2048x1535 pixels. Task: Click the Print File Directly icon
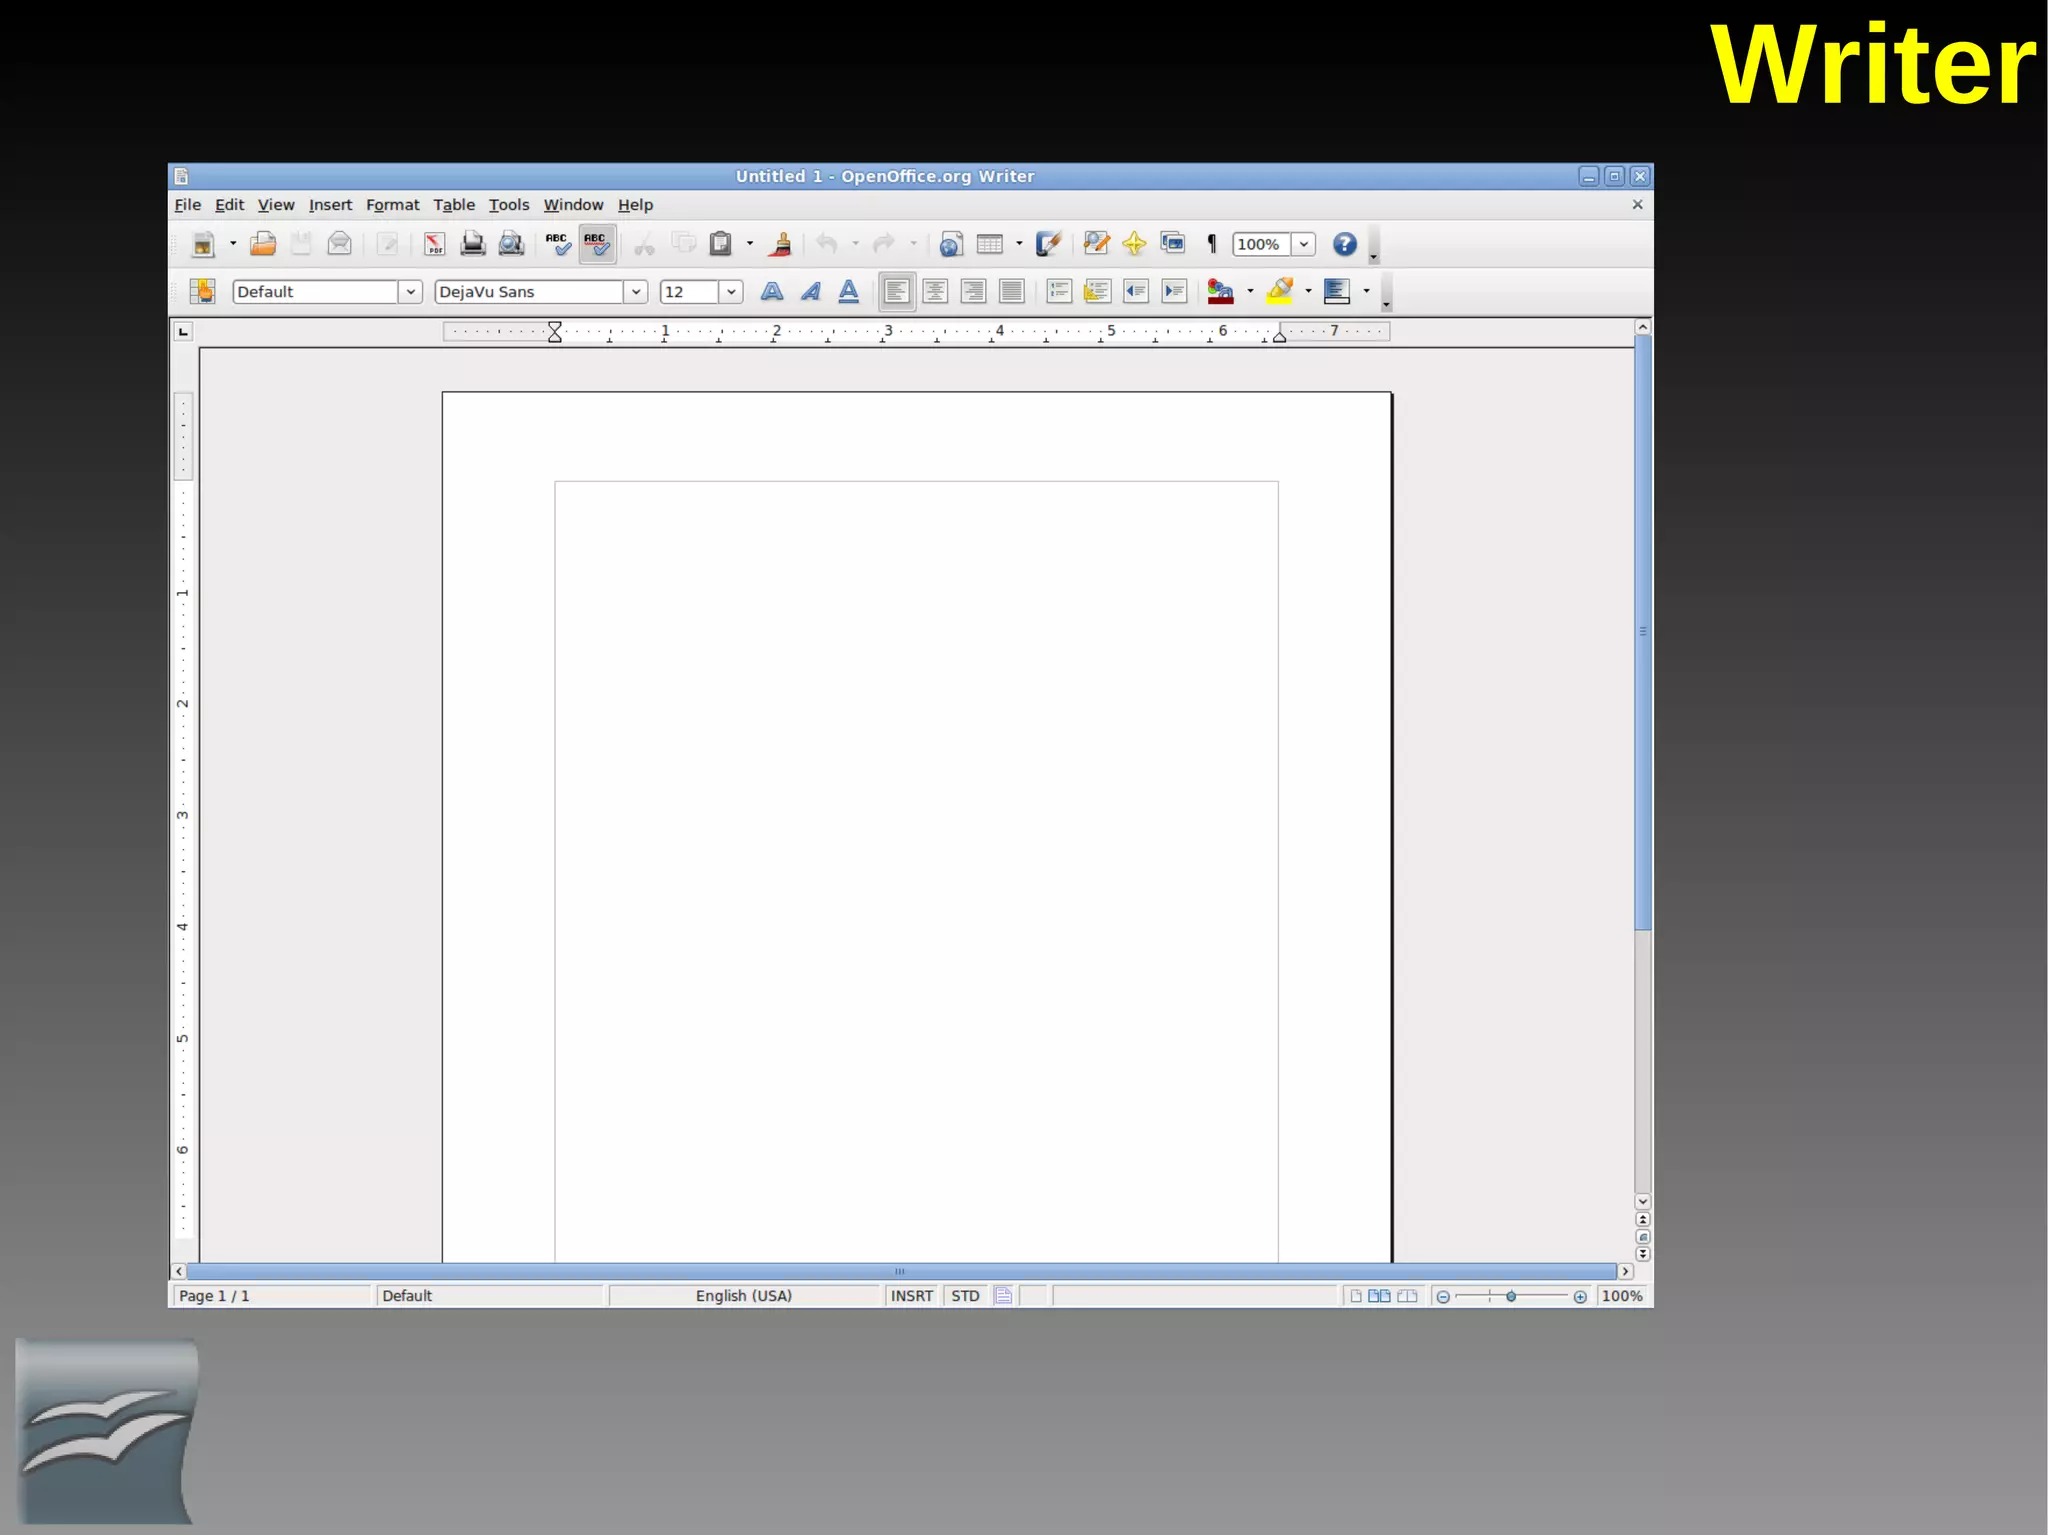click(473, 244)
